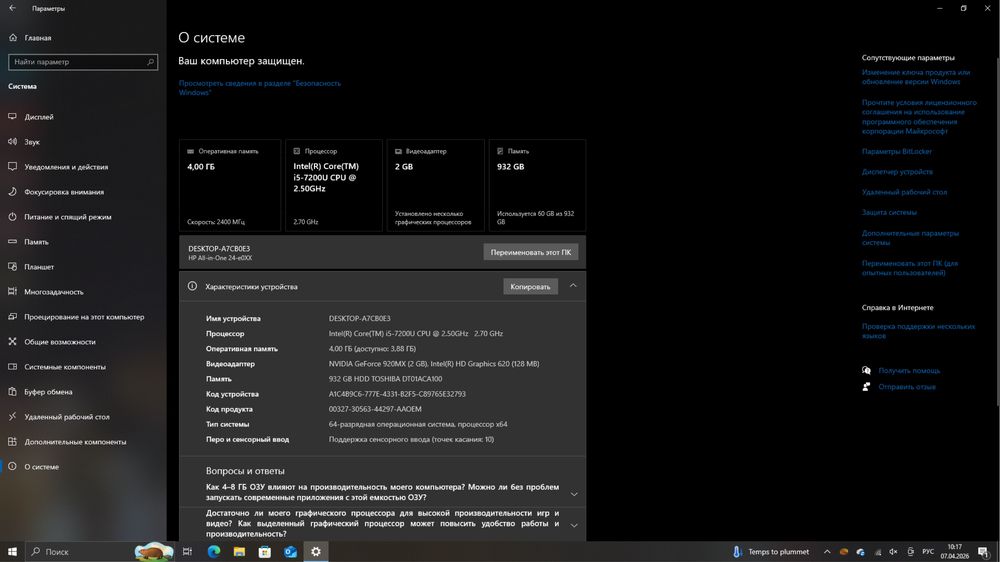Click the muted volume tray icon
The image size is (1000, 562).
tap(893, 552)
